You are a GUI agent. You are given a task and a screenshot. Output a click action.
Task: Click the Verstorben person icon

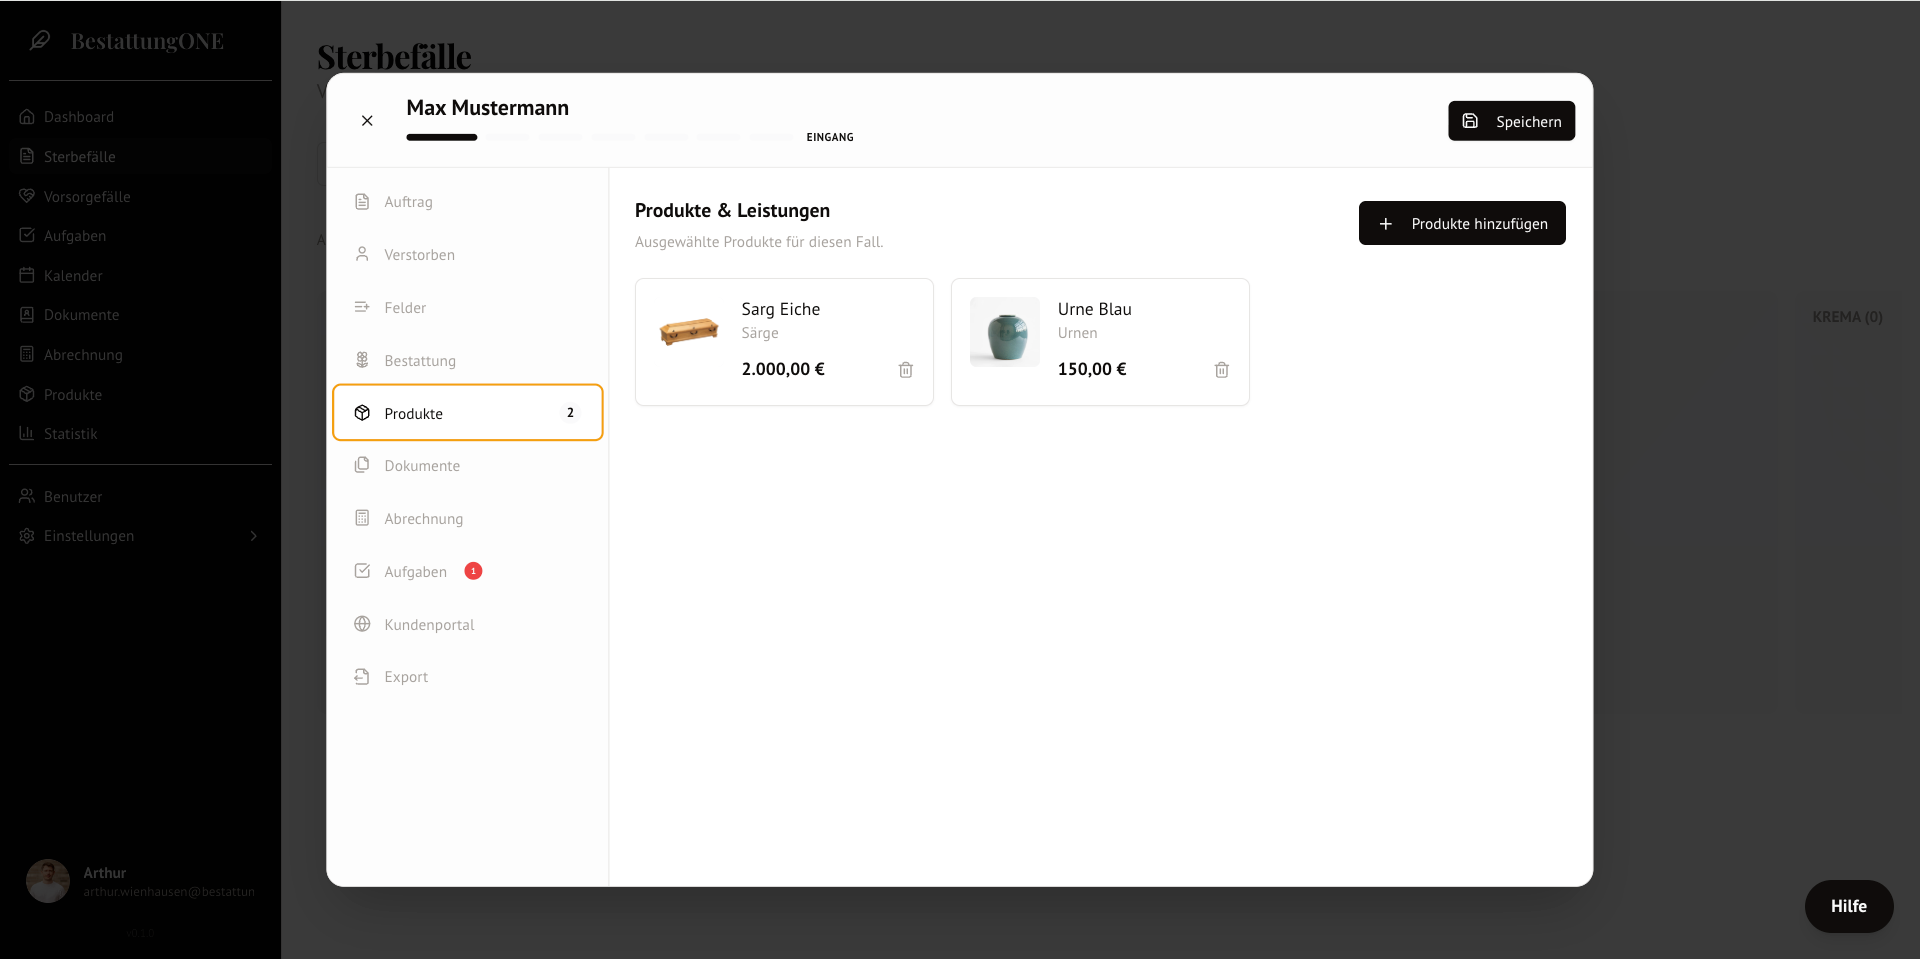pos(362,254)
